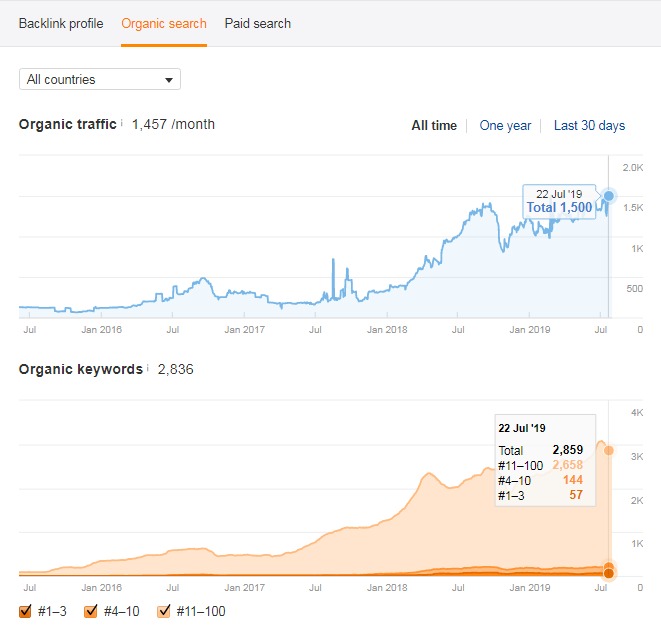
Task: Open the All countries dropdown
Action: point(100,79)
